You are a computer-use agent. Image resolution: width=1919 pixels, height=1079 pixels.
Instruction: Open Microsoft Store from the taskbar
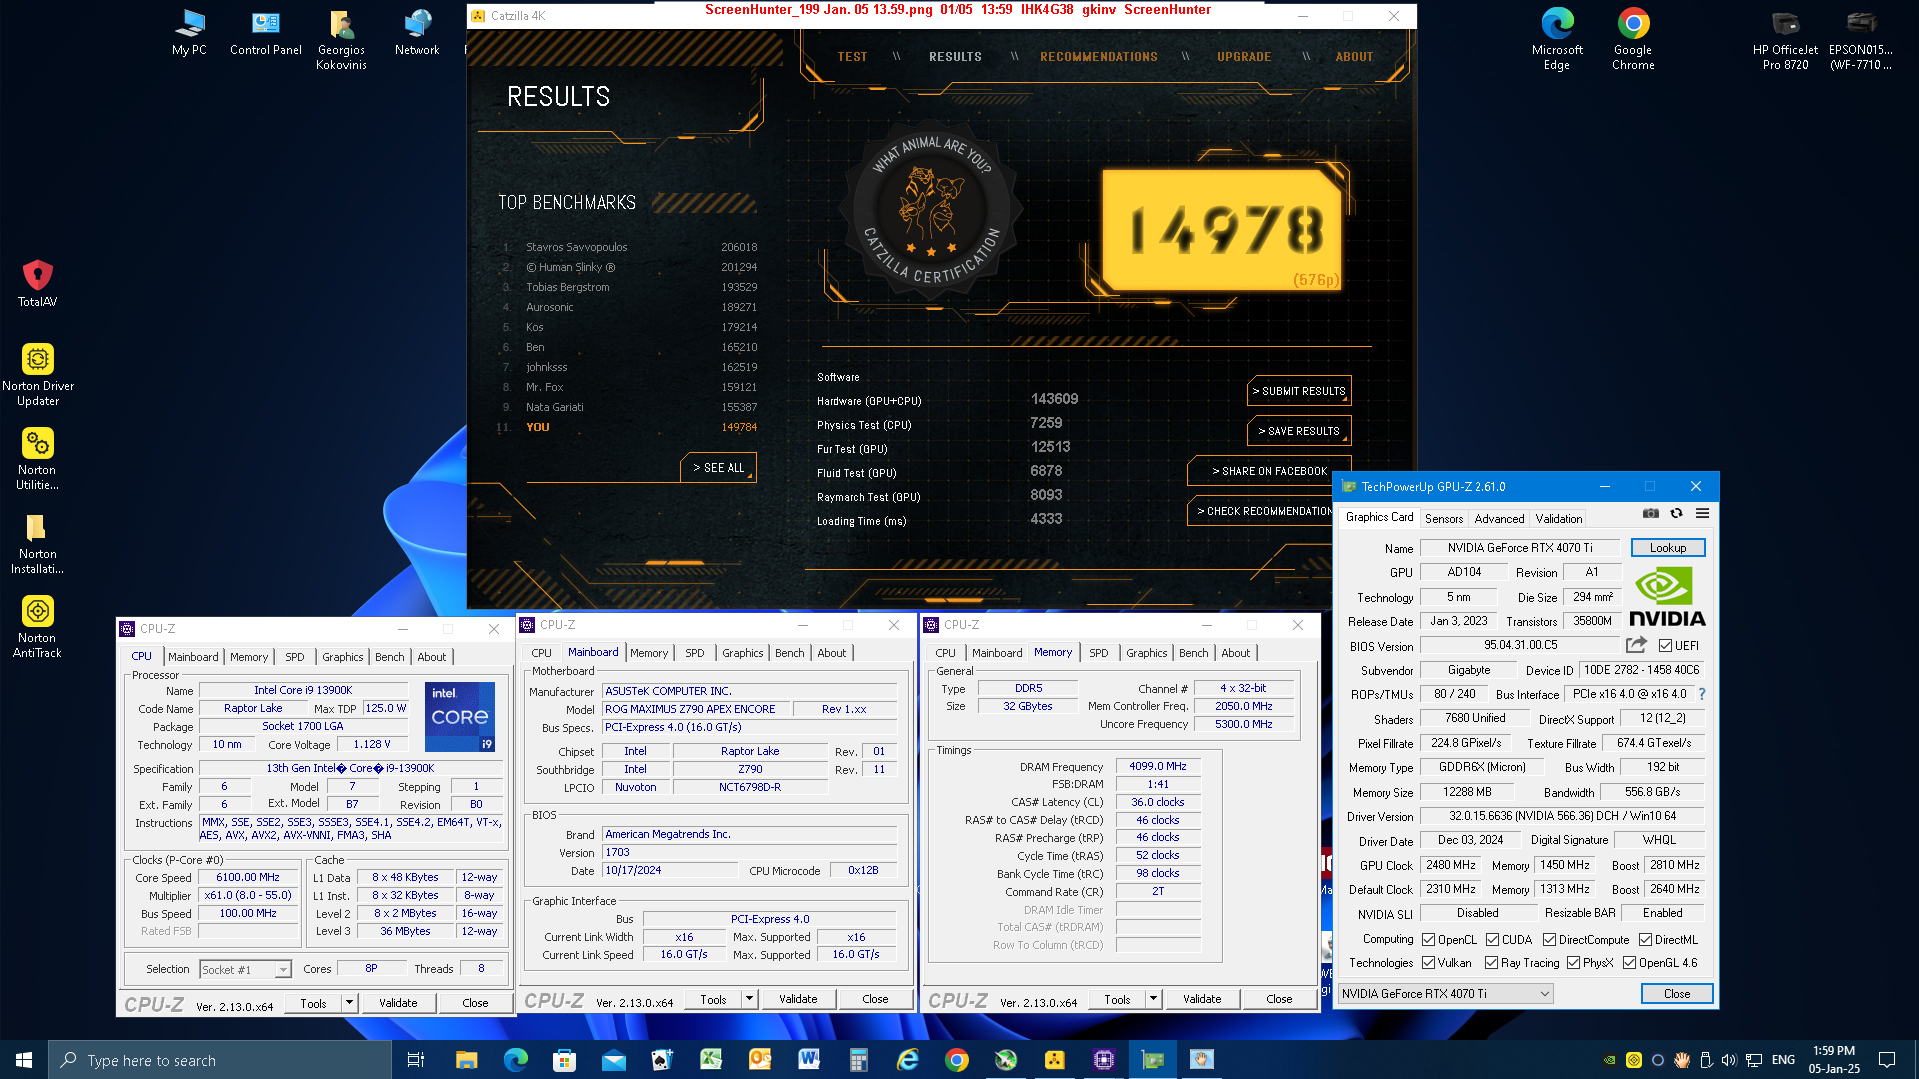point(564,1060)
